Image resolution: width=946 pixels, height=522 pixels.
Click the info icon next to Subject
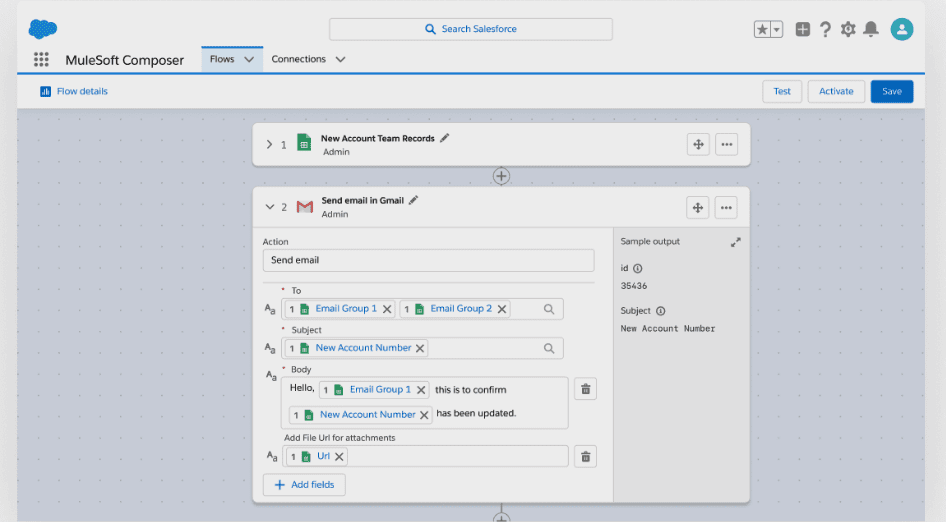pyautogui.click(x=661, y=311)
